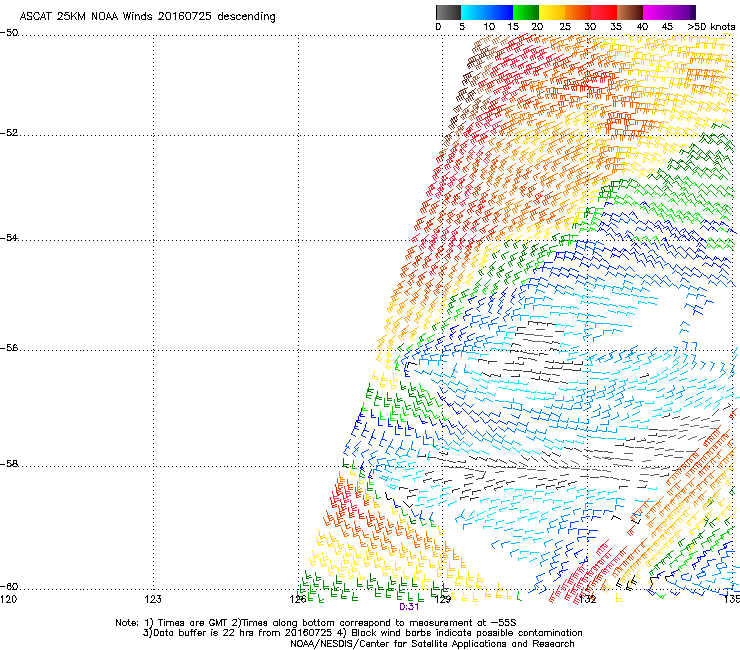The width and height of the screenshot is (740, 650).
Task: Click the '20' legend tick label
Action: pyautogui.click(x=537, y=27)
